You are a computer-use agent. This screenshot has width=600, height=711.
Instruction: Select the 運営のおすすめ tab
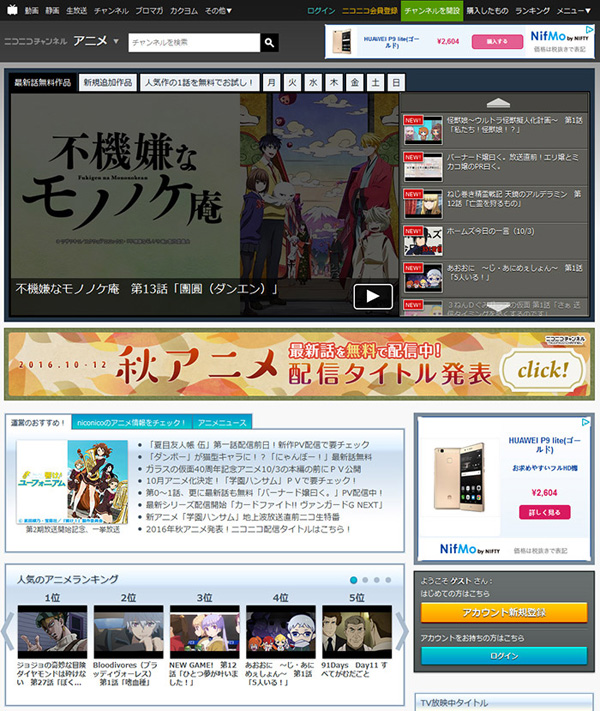pos(38,423)
